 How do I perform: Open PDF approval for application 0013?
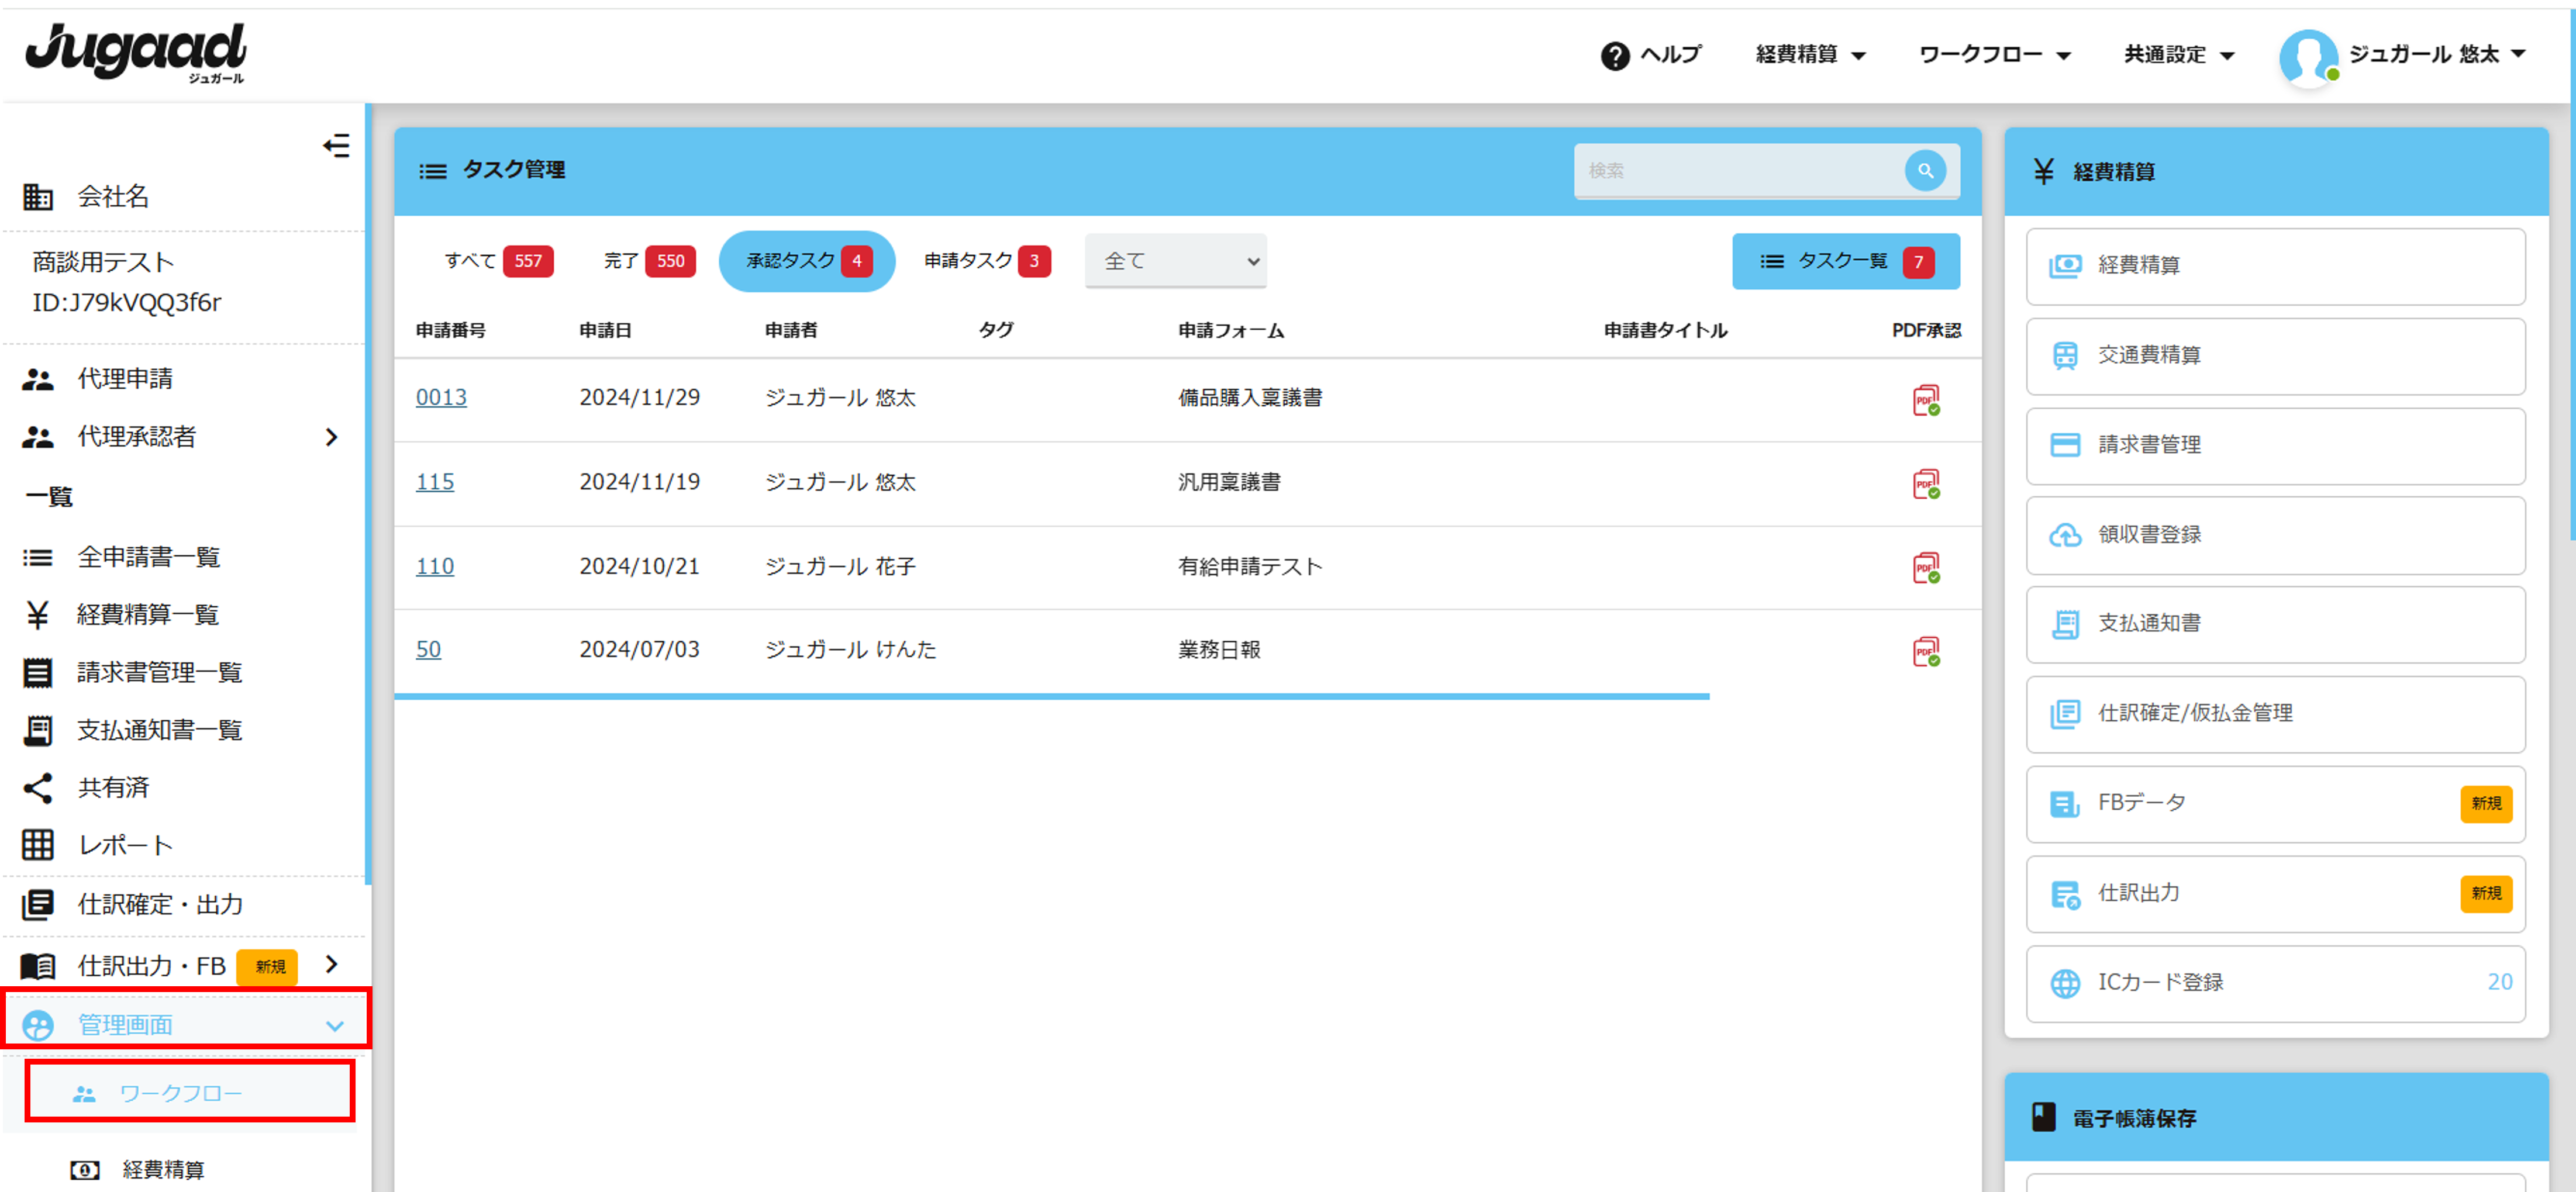pyautogui.click(x=1926, y=400)
